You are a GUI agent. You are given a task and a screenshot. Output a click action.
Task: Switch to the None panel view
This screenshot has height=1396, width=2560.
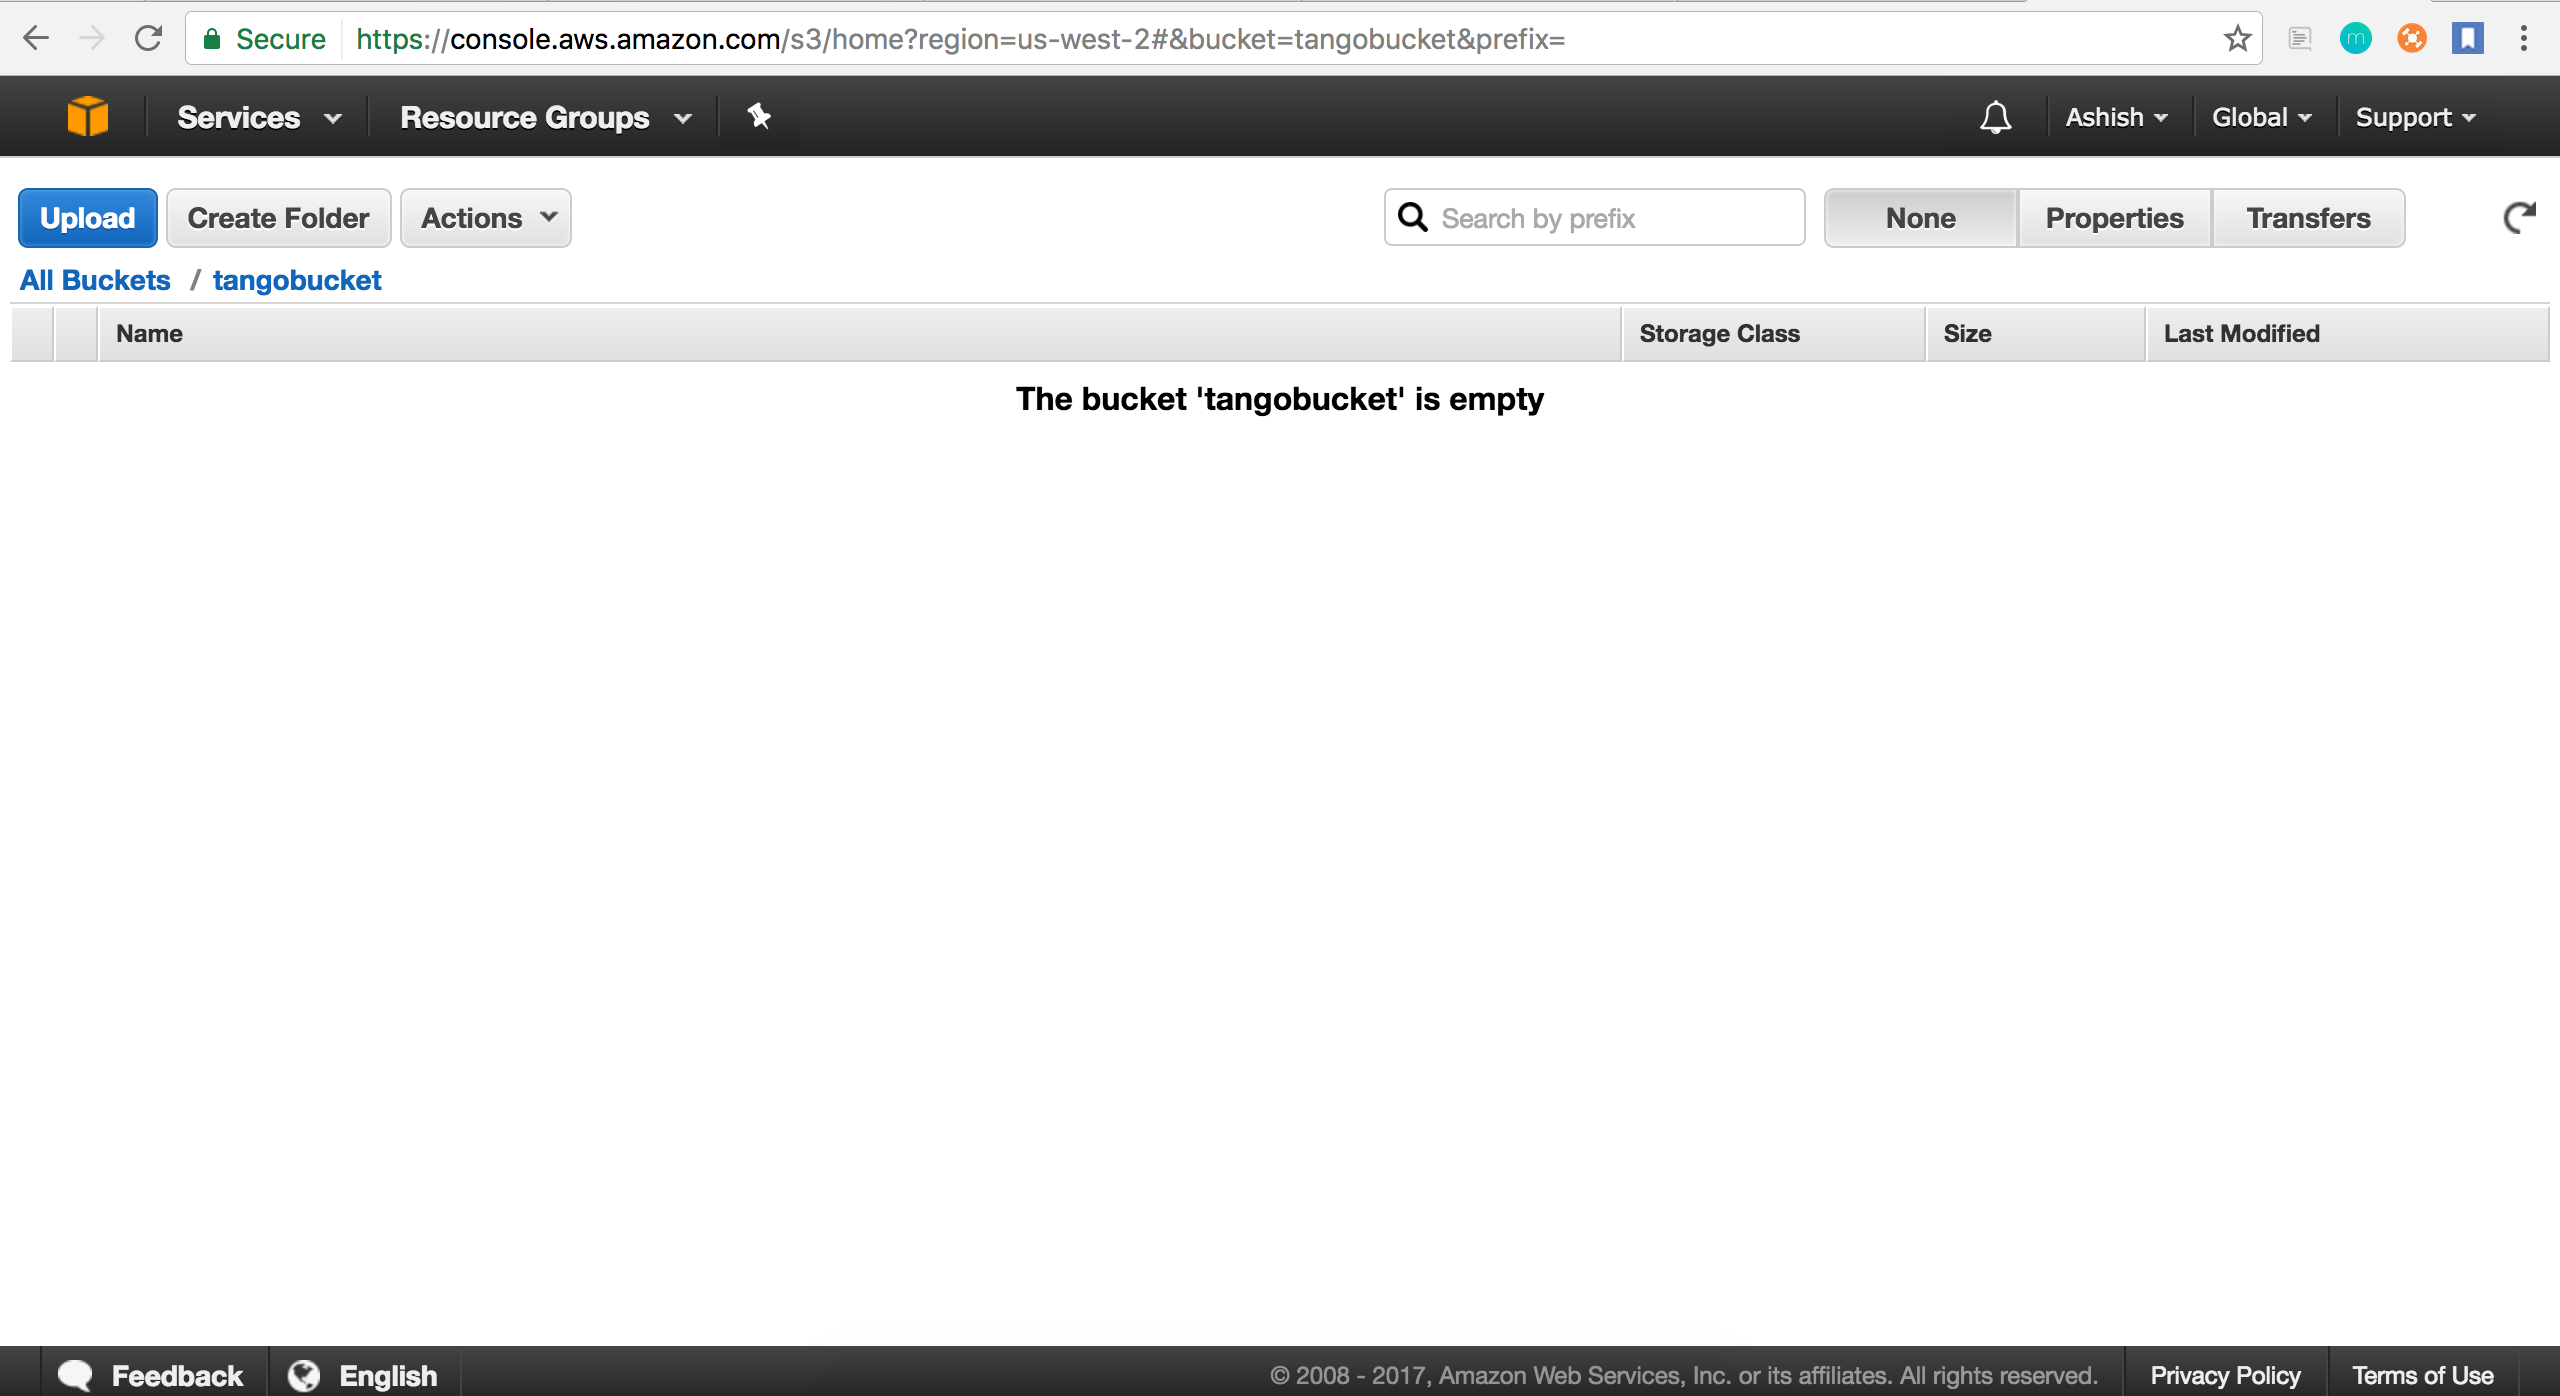tap(1920, 217)
